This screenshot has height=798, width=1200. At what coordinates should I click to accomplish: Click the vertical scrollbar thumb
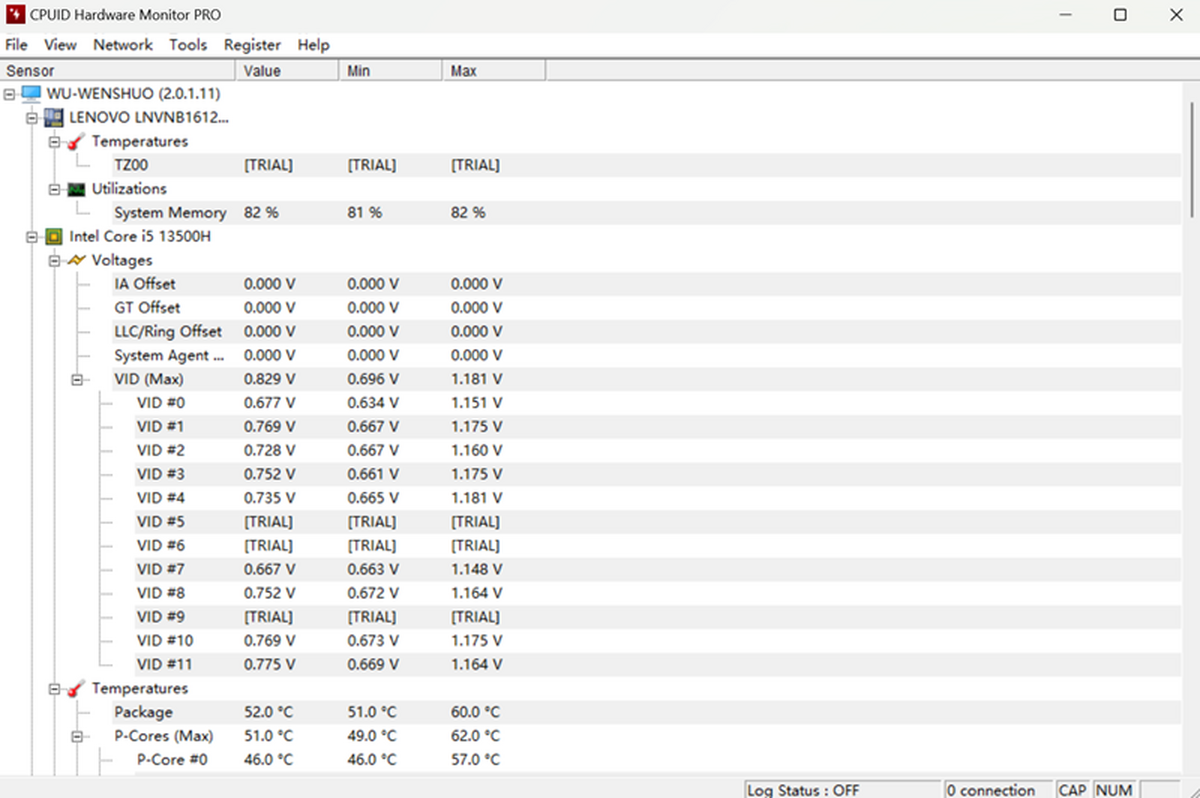(1191, 158)
